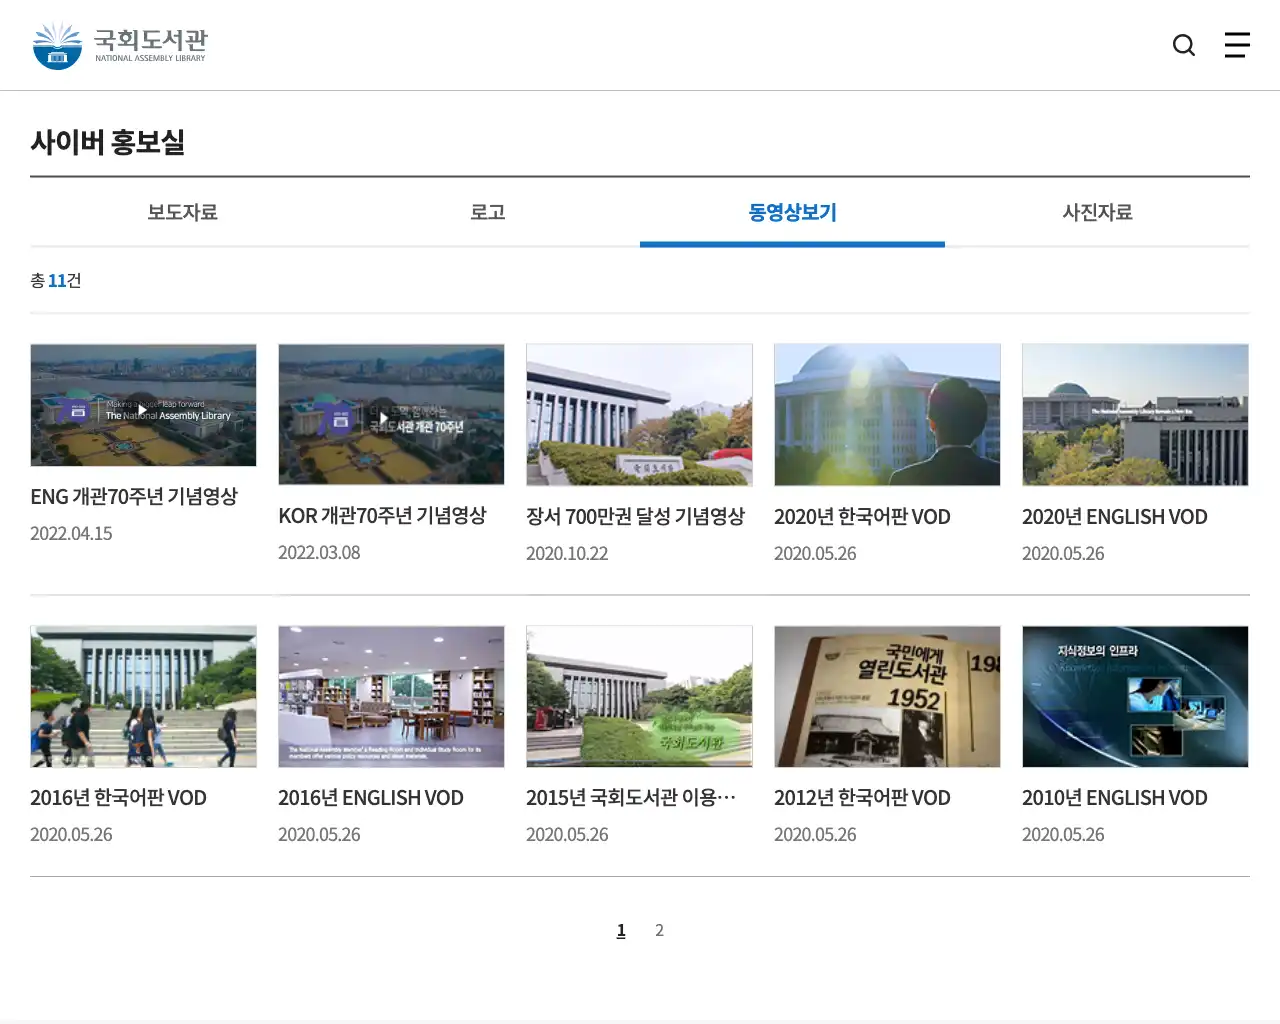The image size is (1280, 1024).
Task: Open the 2016년 ENGLISH VOD title link
Action: point(370,797)
